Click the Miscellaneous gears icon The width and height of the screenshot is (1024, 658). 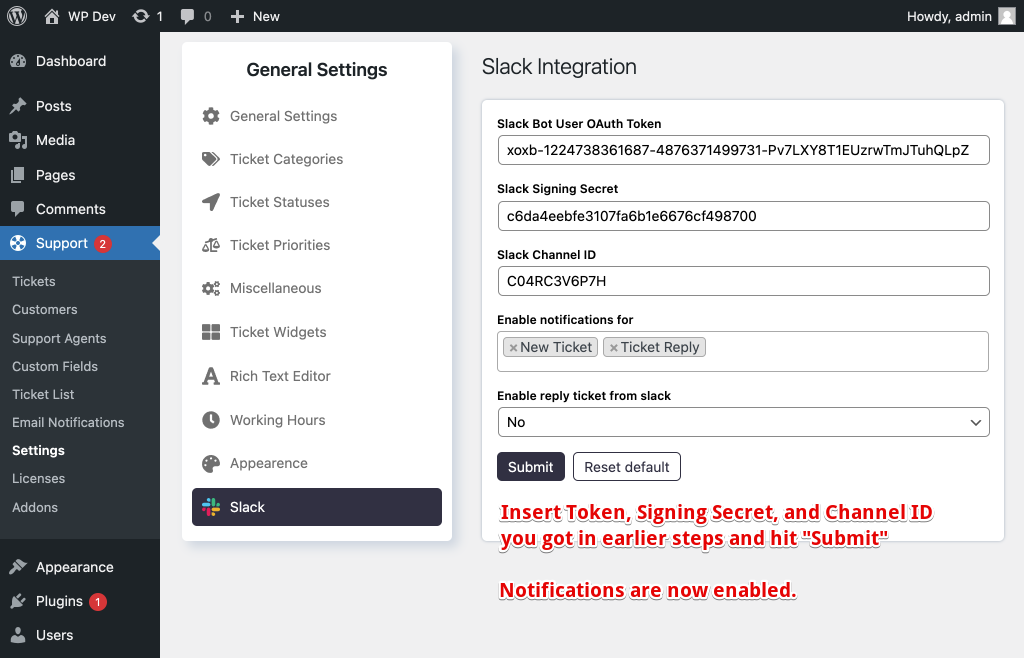(x=211, y=289)
